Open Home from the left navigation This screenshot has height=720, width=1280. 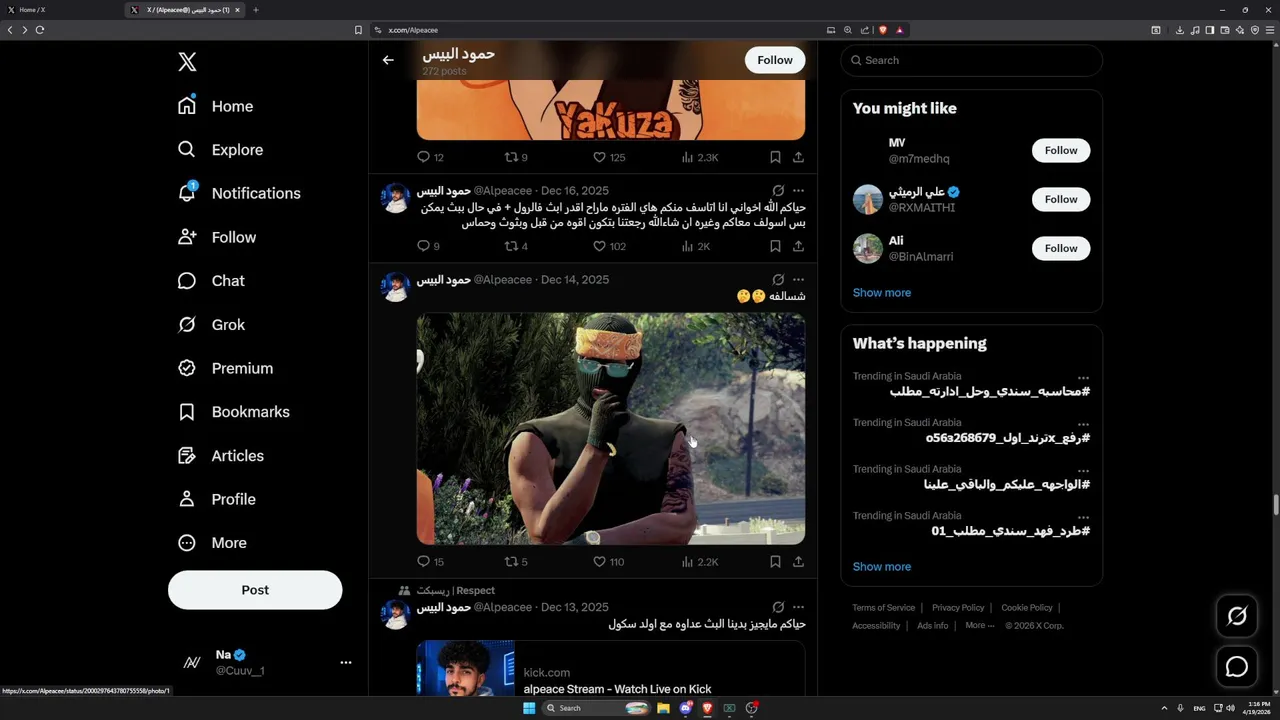tap(215, 106)
